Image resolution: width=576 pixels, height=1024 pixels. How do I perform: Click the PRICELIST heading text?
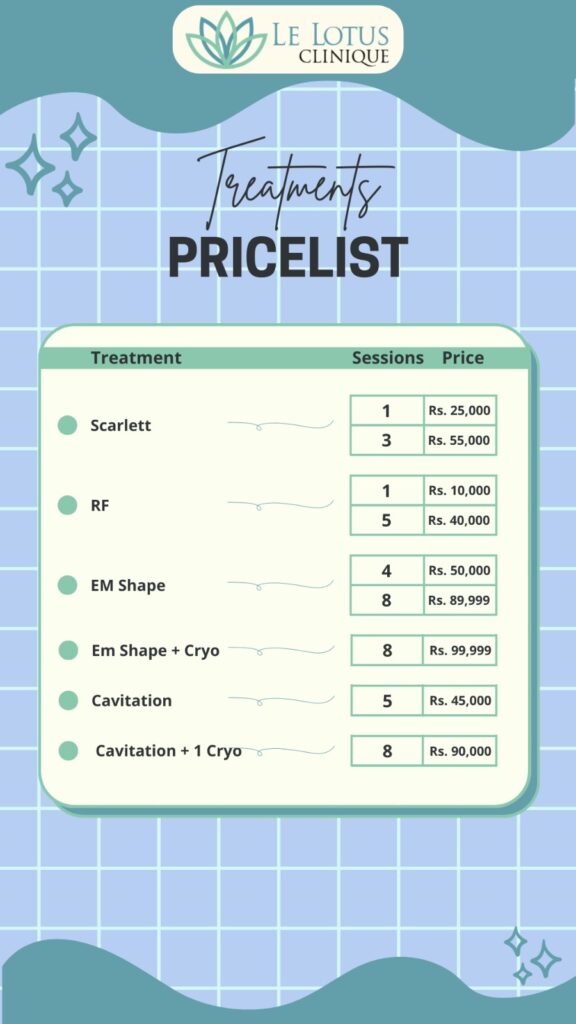(288, 257)
